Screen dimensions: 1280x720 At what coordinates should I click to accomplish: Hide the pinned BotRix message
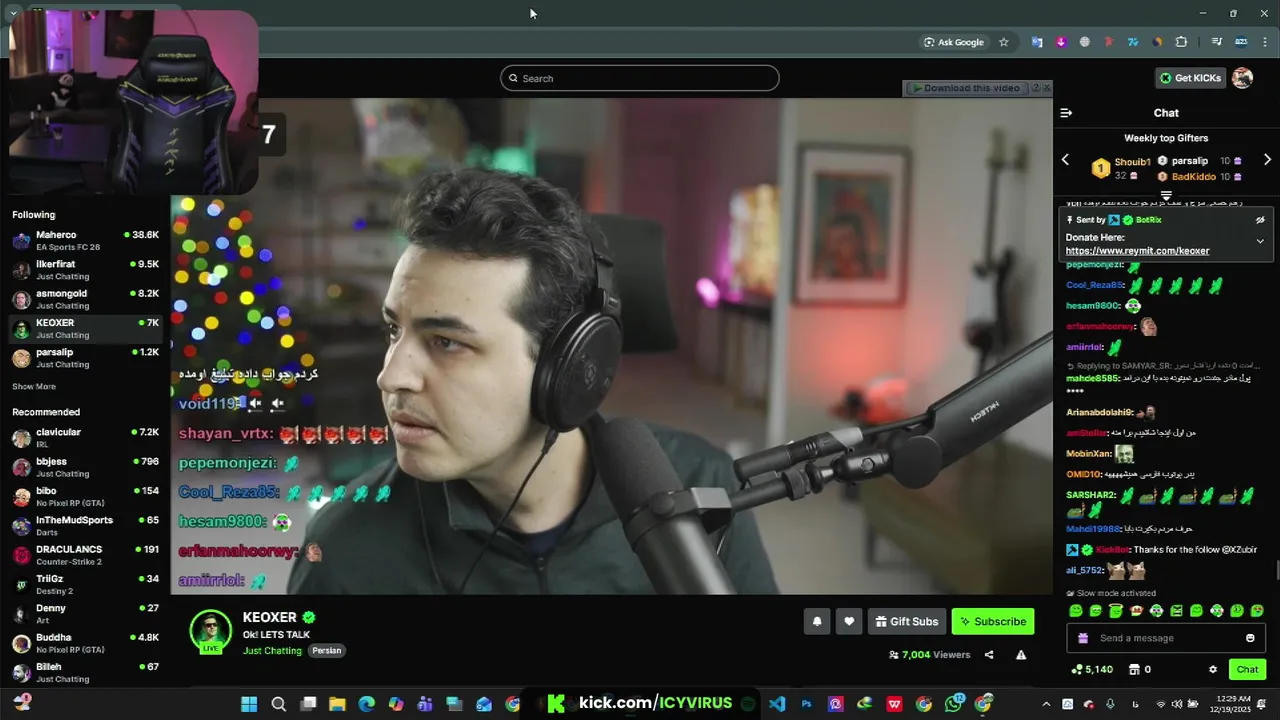click(x=1260, y=220)
